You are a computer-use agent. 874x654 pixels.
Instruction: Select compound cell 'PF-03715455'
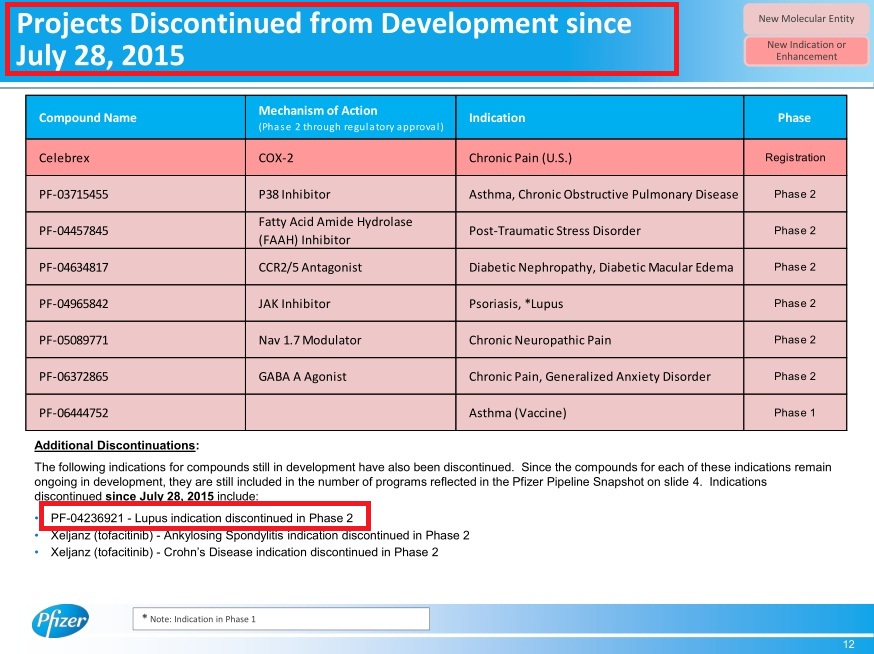click(135, 194)
